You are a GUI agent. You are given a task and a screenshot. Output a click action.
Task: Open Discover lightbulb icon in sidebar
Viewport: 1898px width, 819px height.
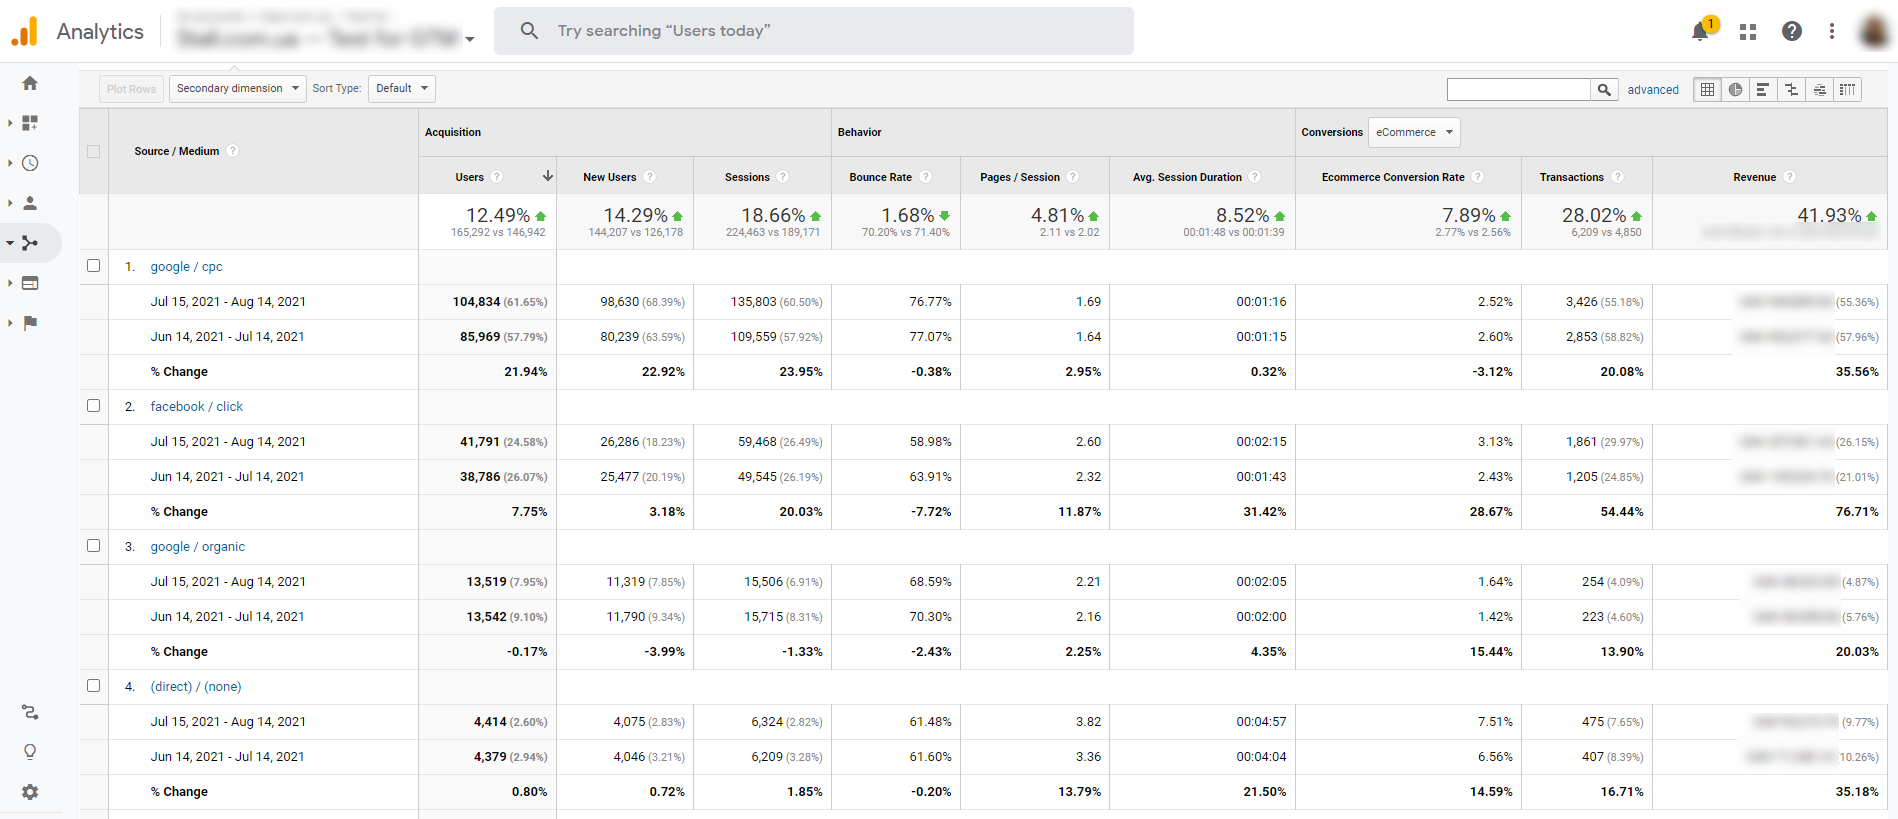coord(30,752)
